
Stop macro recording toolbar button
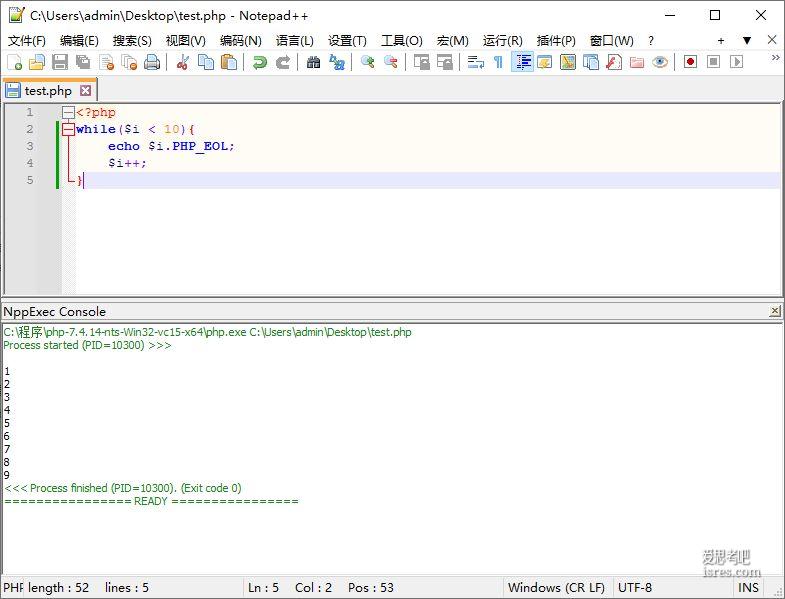pyautogui.click(x=713, y=62)
